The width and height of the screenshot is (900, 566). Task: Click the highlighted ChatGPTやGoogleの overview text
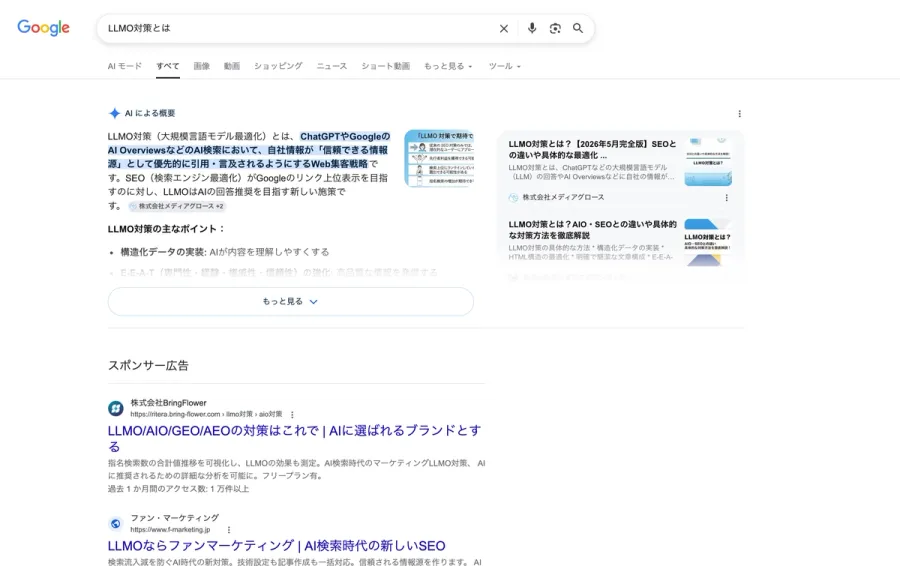(345, 136)
